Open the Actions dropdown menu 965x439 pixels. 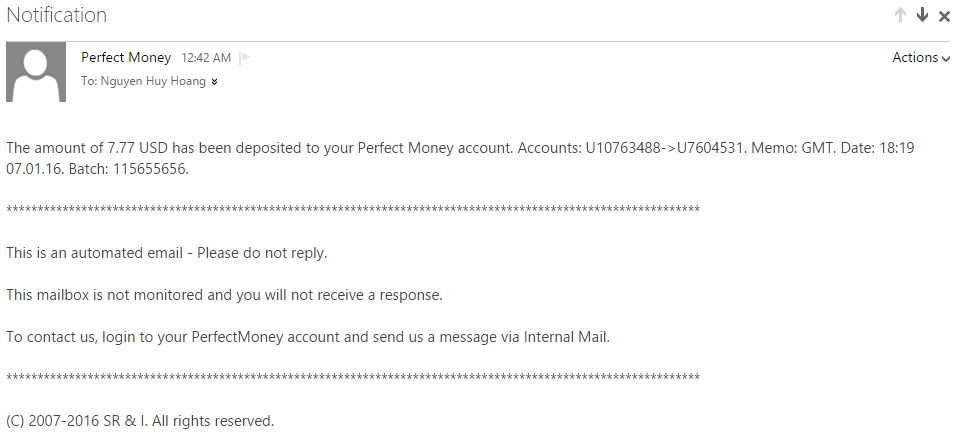(x=921, y=58)
